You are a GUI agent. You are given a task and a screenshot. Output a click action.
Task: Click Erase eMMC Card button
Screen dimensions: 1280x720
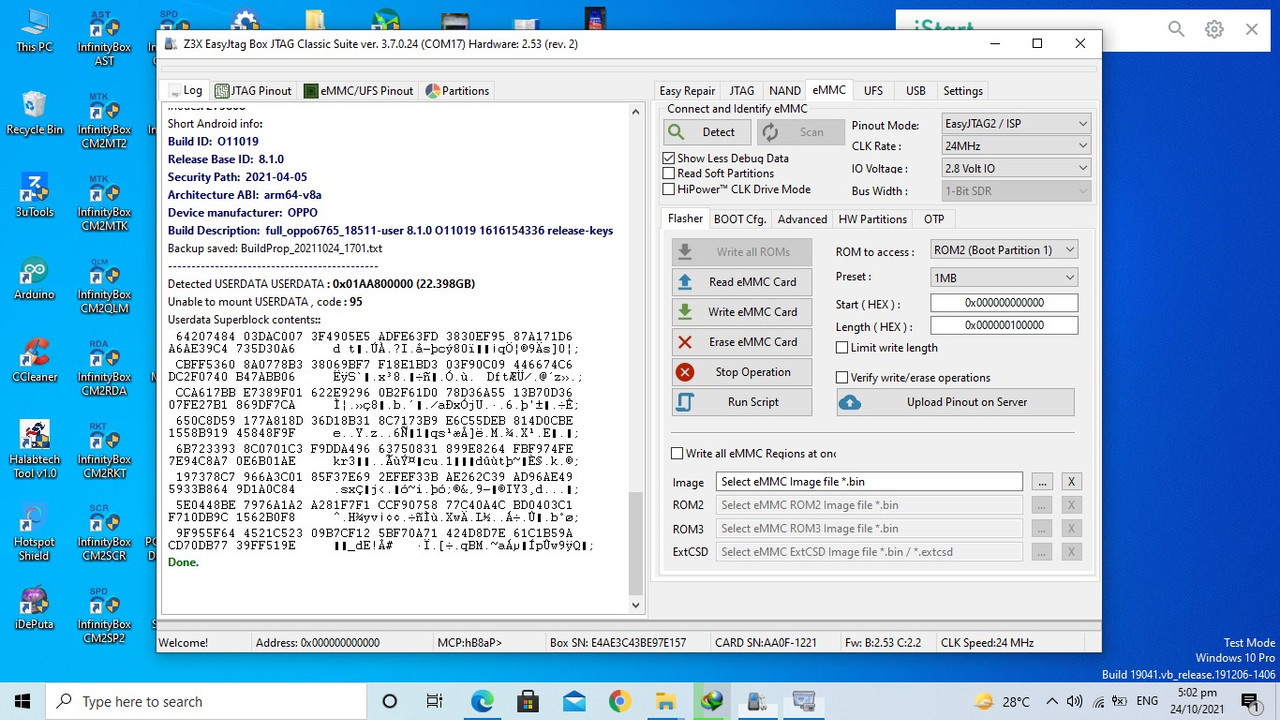point(740,342)
